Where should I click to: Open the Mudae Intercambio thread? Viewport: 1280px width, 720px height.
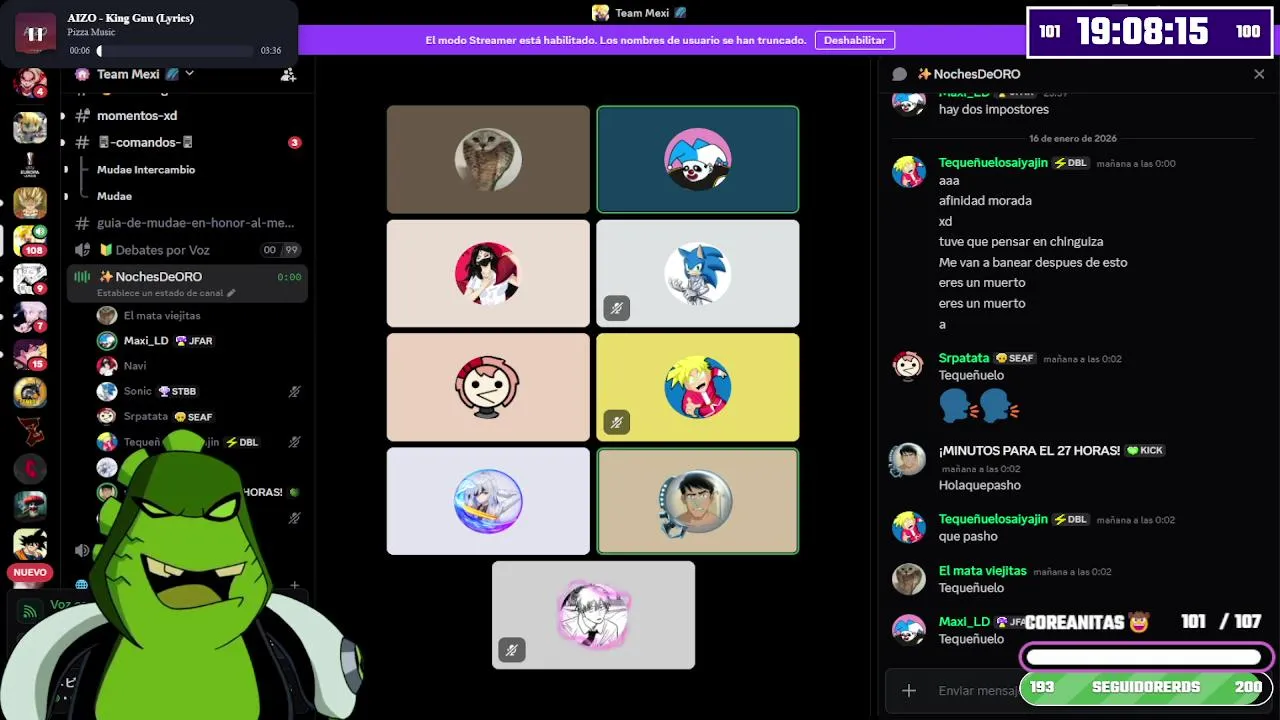pos(146,170)
